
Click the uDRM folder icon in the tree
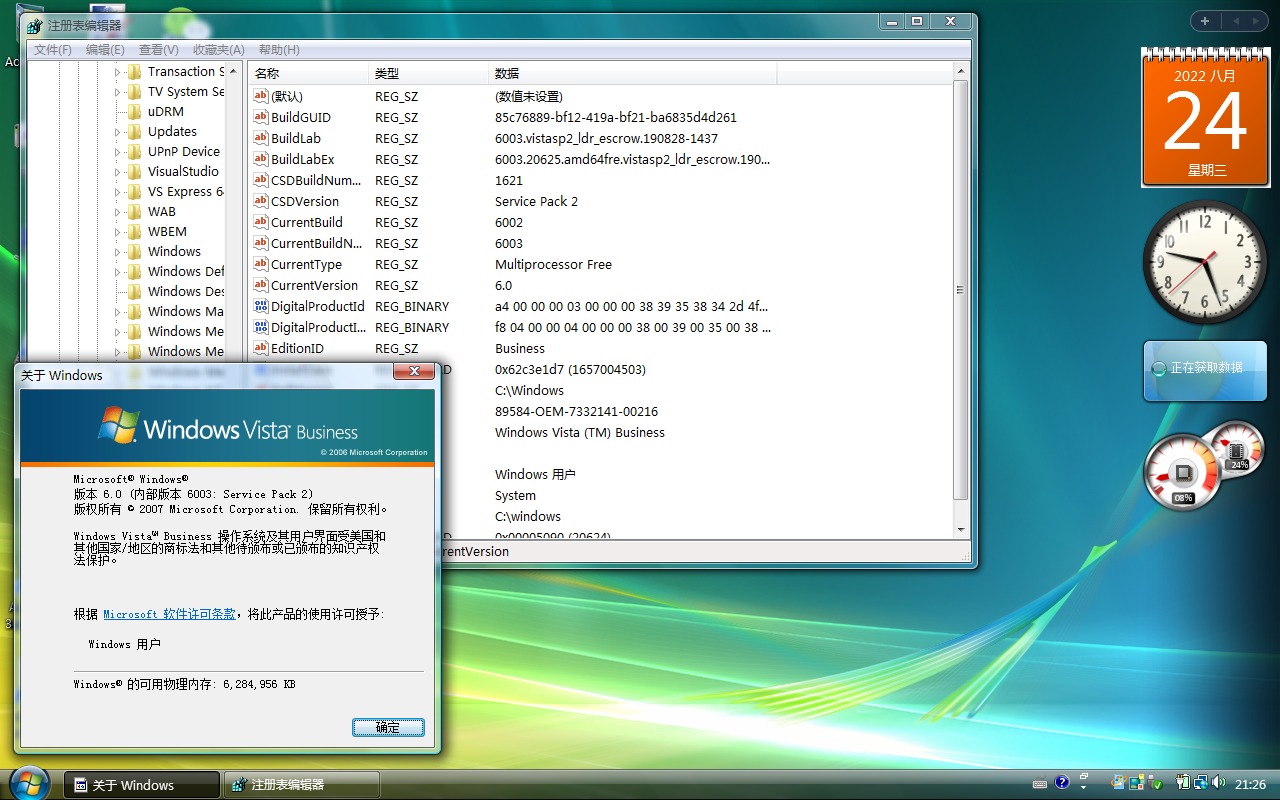134,111
